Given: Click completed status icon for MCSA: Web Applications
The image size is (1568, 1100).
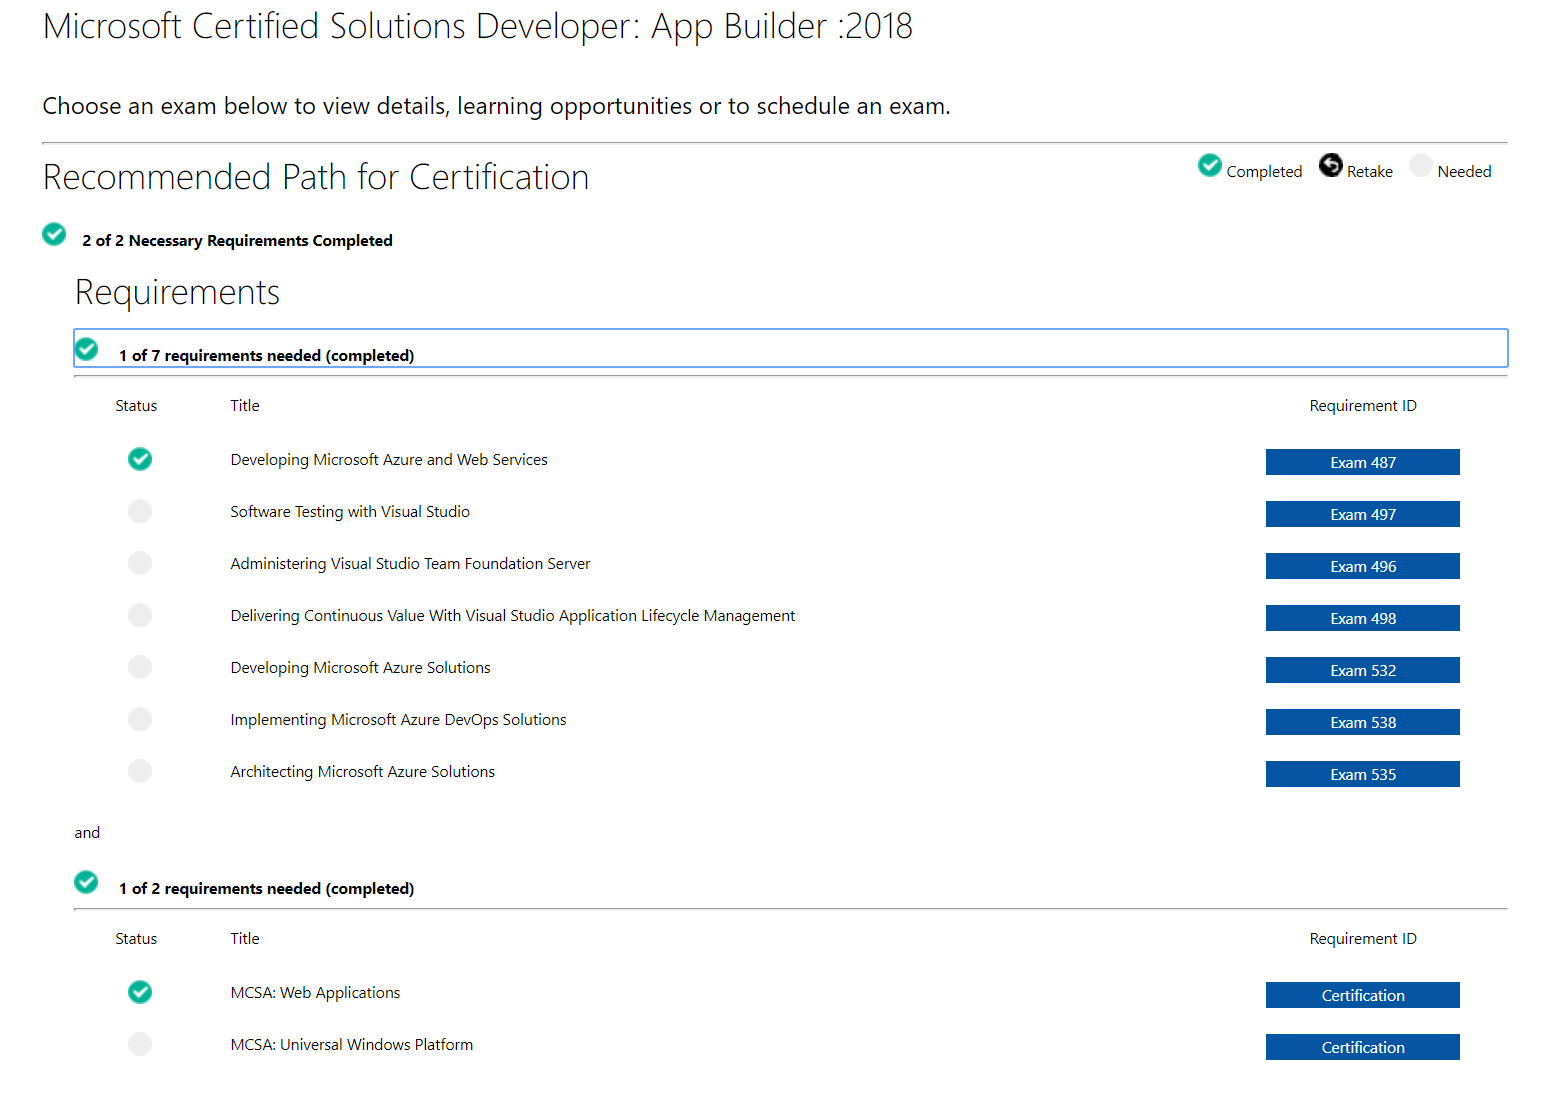Looking at the screenshot, I should 140,992.
